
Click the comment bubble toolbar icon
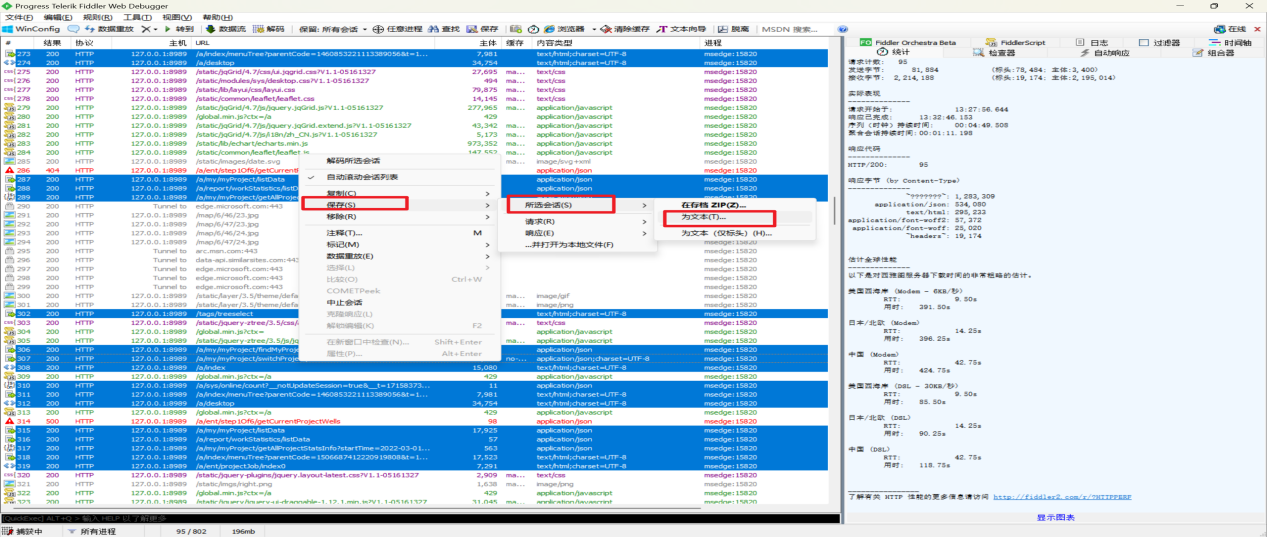[74, 29]
